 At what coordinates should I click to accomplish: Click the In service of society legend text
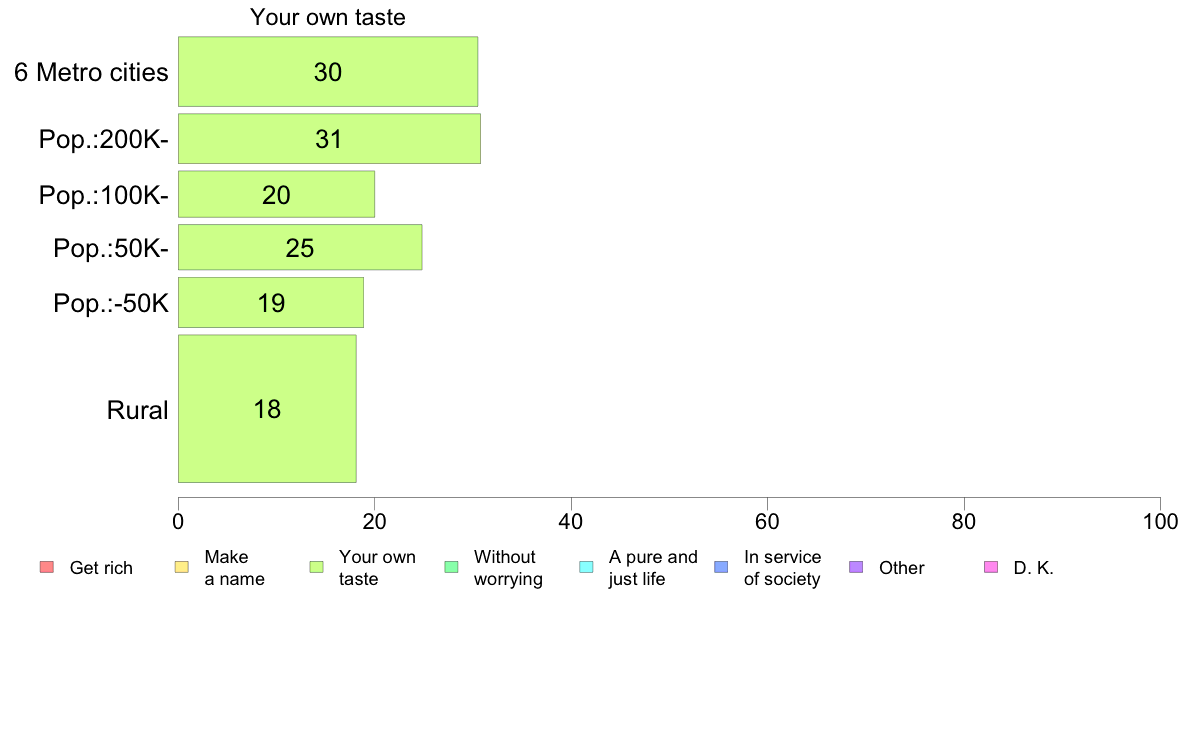783,568
